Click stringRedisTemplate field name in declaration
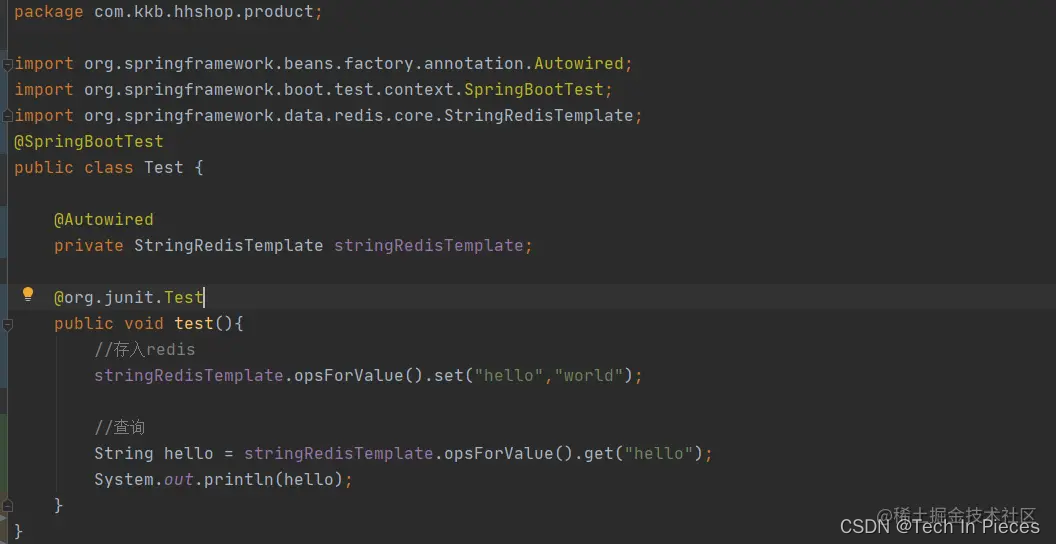 click(429, 246)
